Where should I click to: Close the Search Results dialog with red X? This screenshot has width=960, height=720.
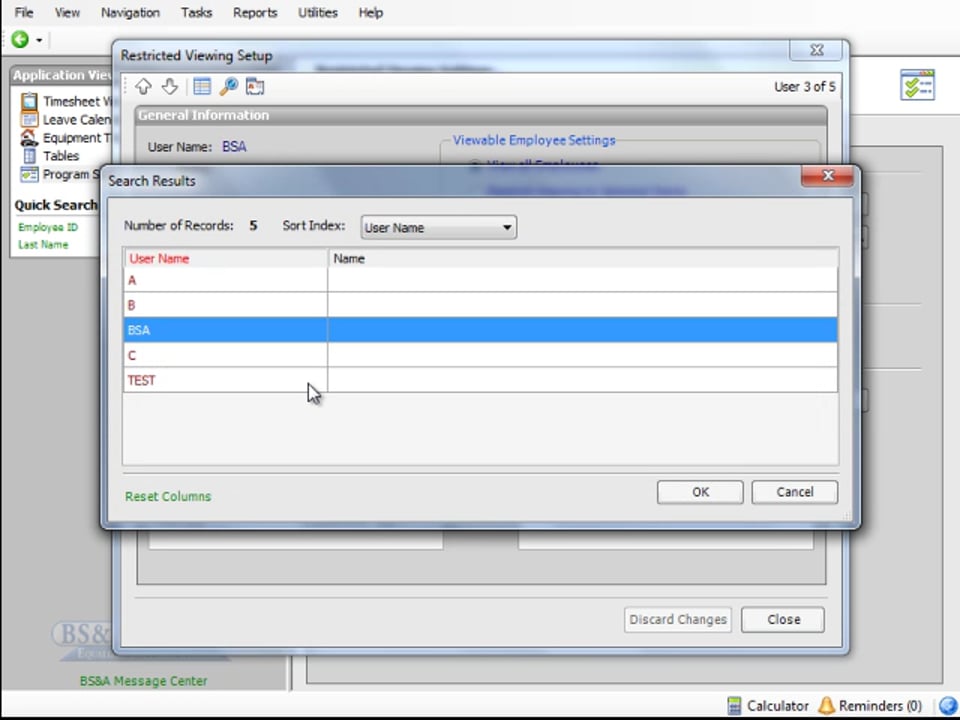[828, 176]
